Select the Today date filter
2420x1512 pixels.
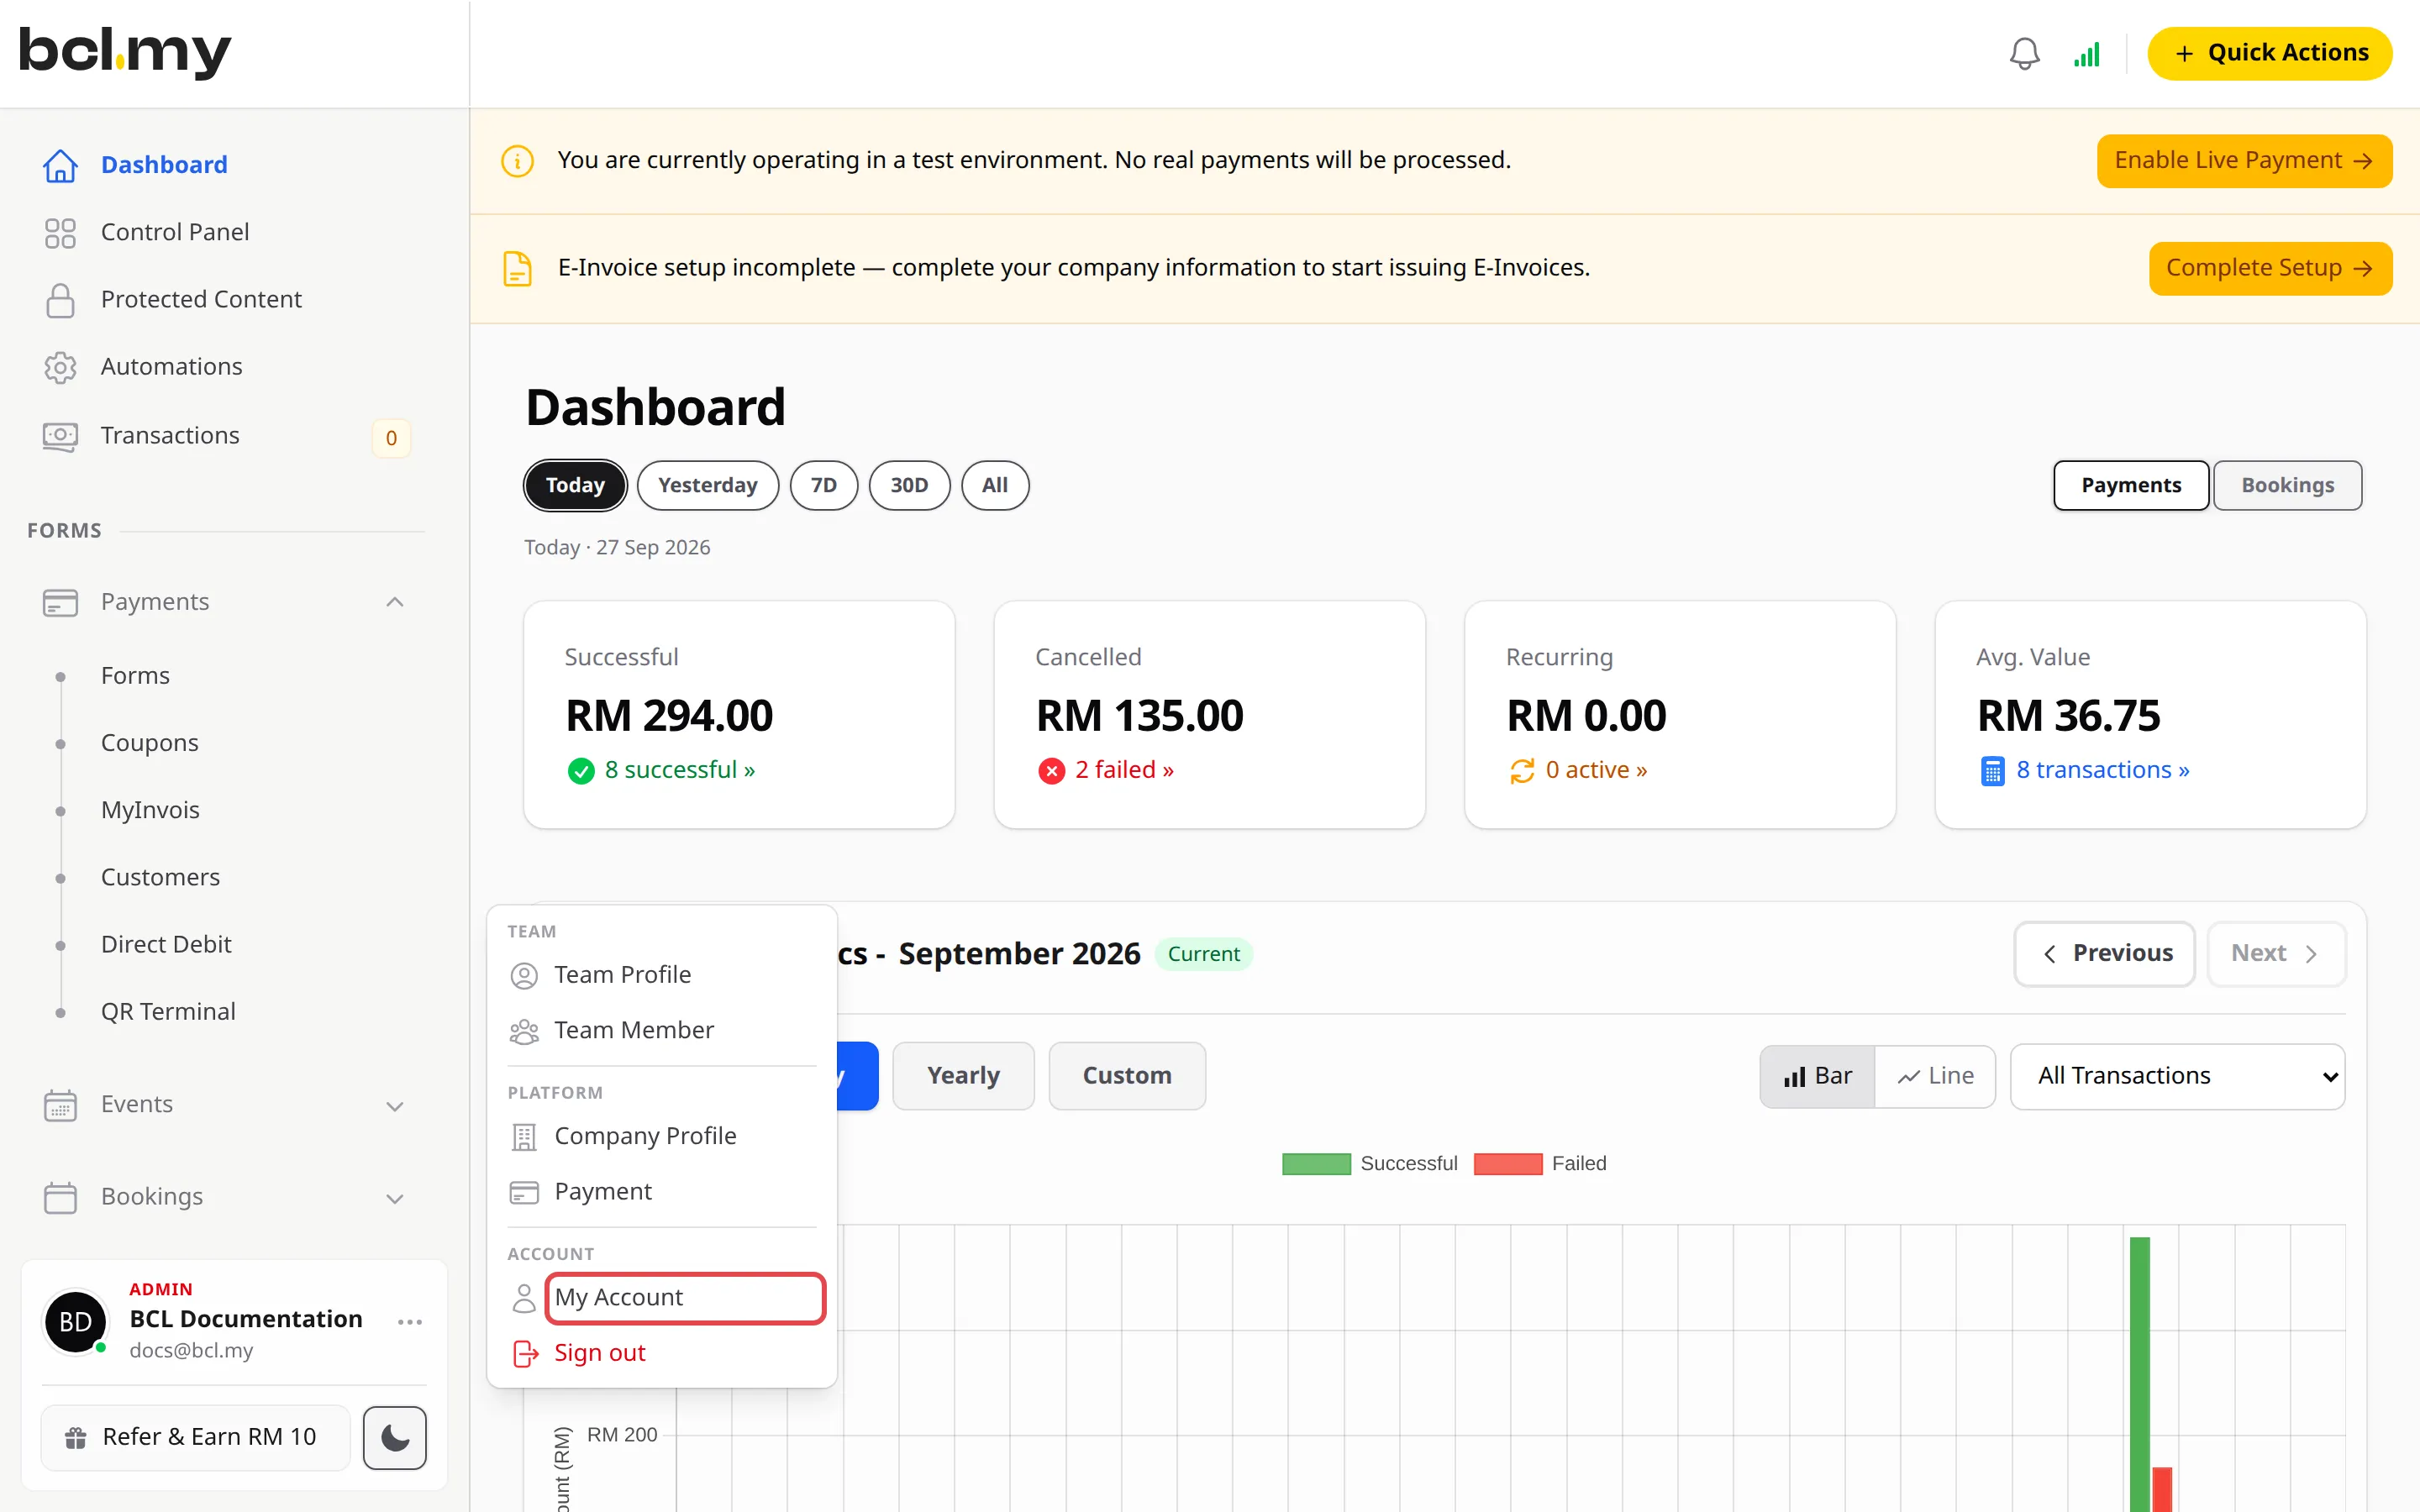pos(575,485)
